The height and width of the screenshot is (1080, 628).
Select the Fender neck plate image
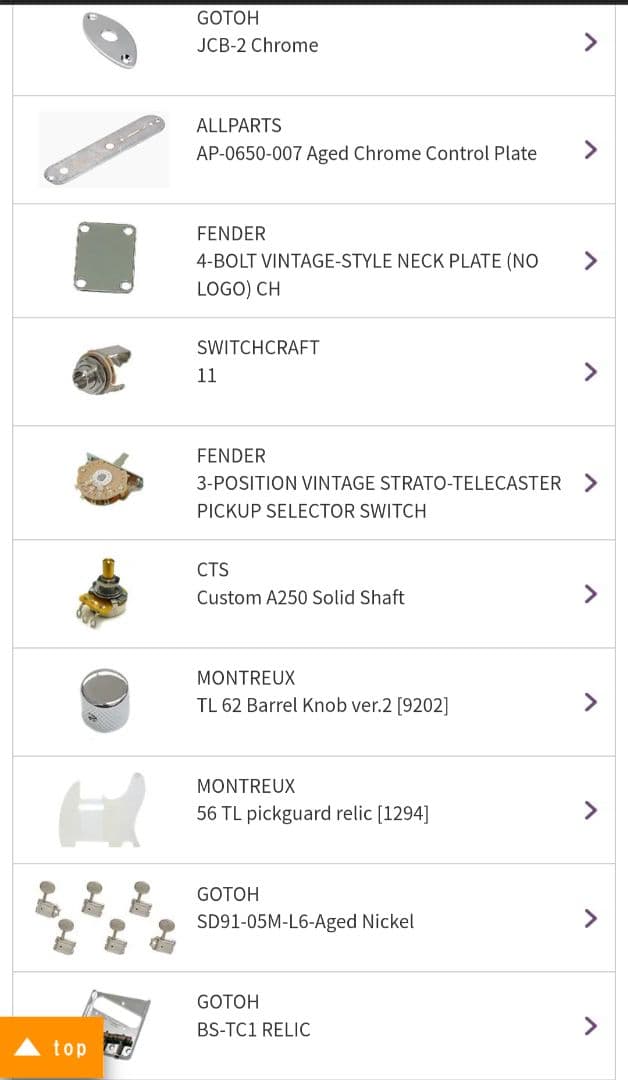(x=104, y=259)
